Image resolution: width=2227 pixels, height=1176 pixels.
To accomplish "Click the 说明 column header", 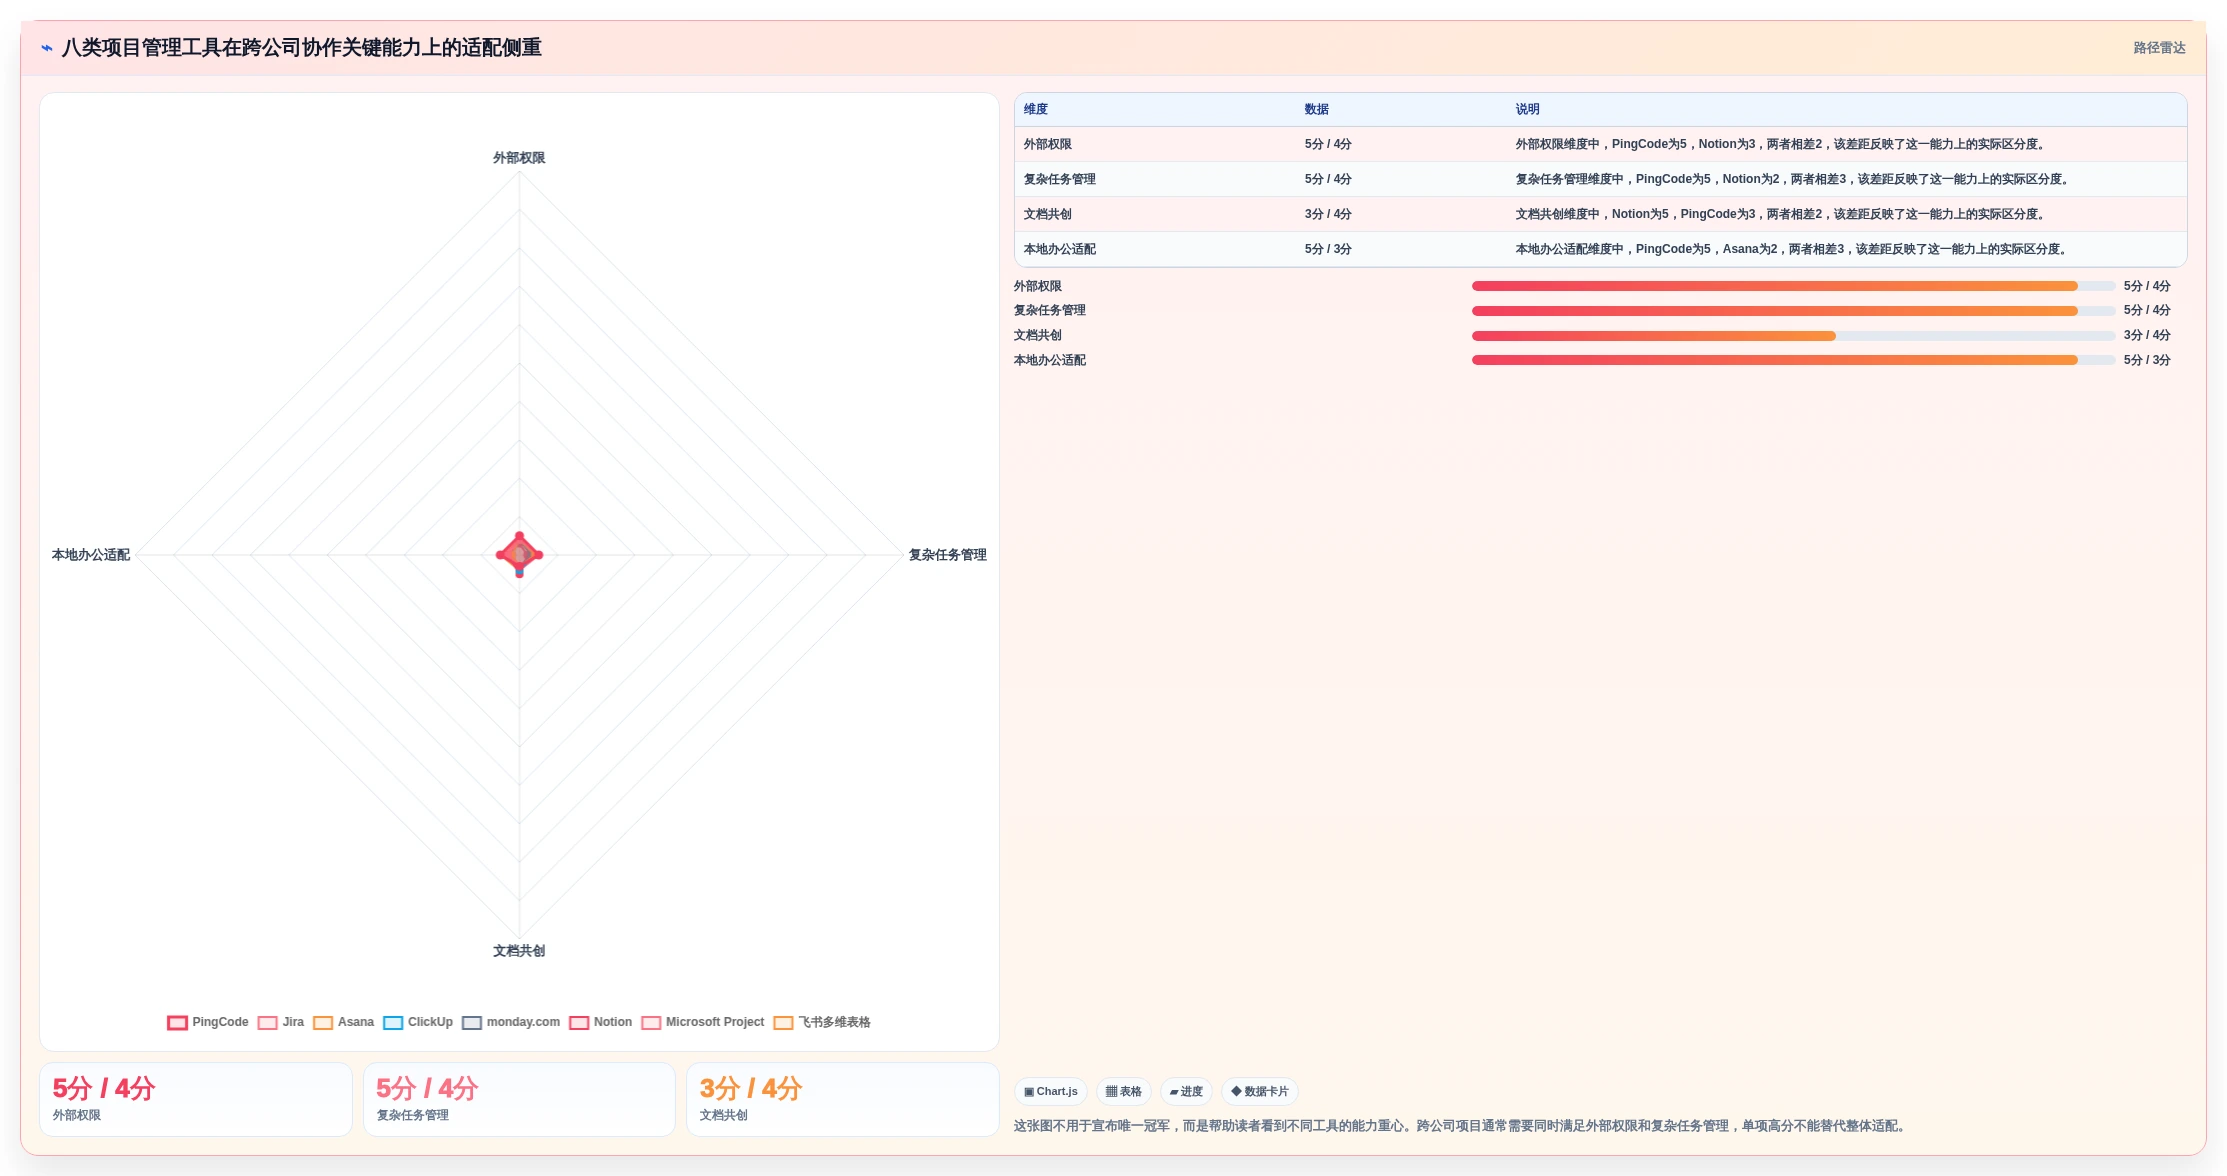I will (x=1527, y=109).
